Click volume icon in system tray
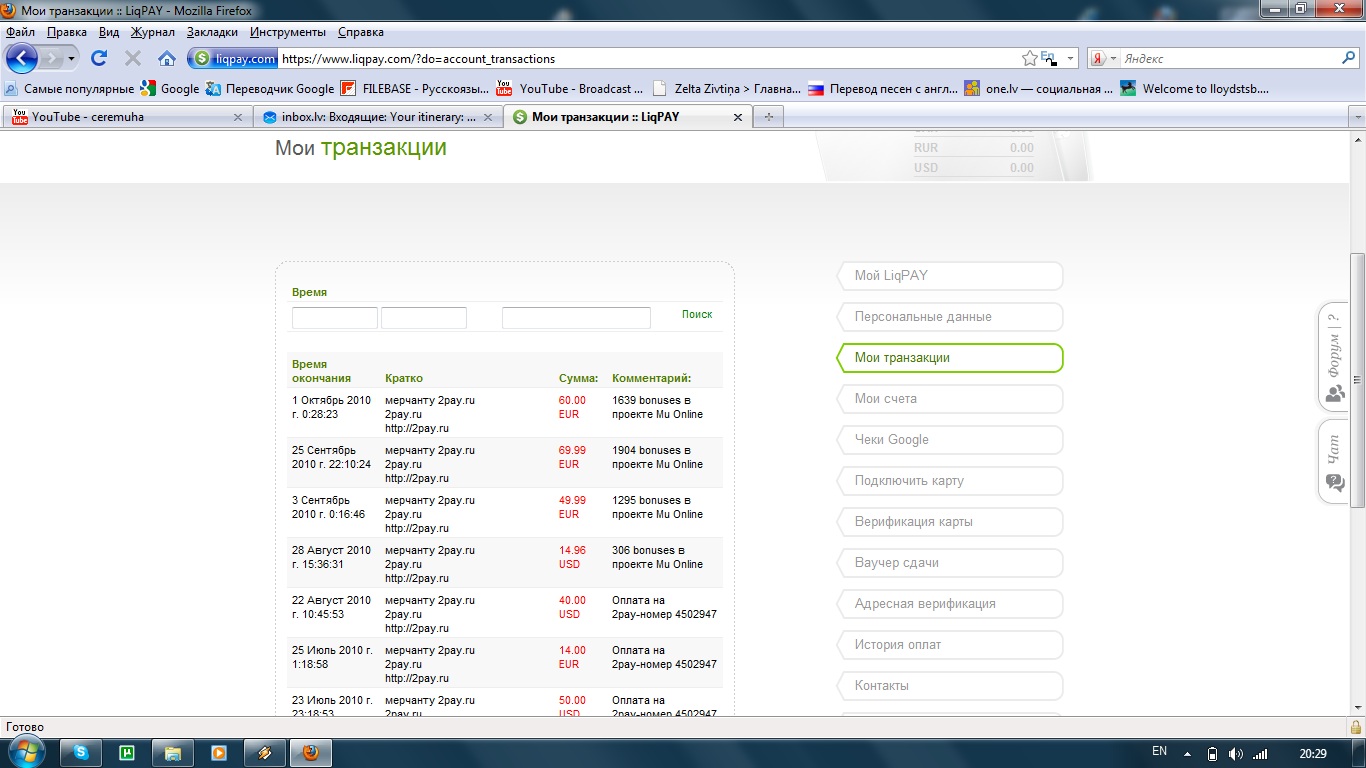 tap(1236, 753)
